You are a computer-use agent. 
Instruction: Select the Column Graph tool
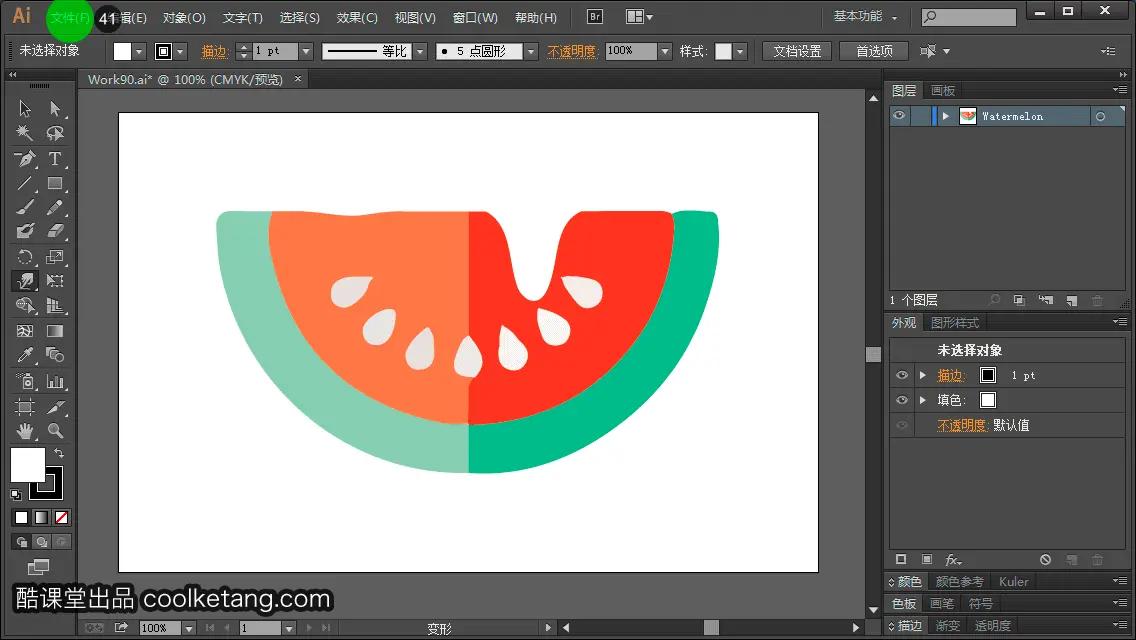pos(55,381)
